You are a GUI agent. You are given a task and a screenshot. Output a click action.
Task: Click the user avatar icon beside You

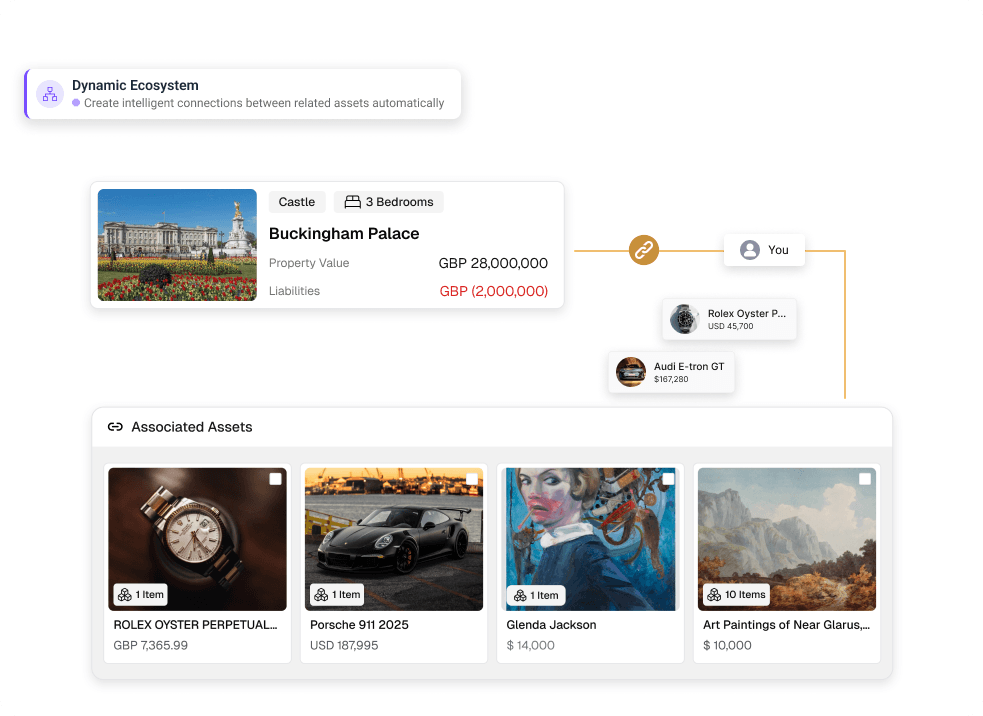coord(750,250)
